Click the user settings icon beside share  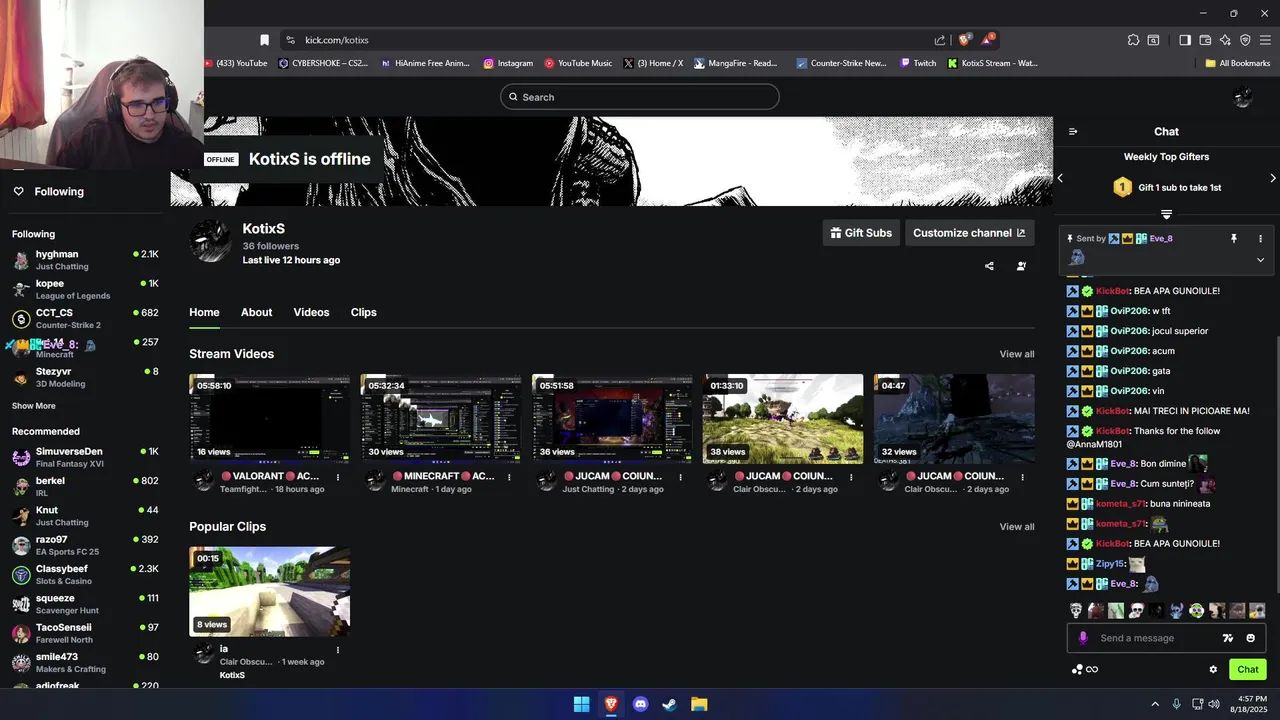tap(1021, 266)
